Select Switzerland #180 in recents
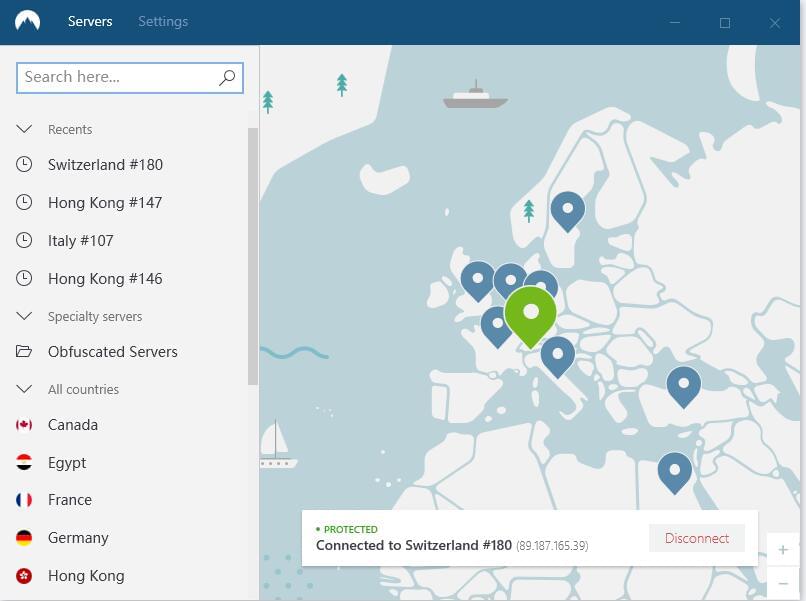This screenshot has height=601, width=806. 105,165
